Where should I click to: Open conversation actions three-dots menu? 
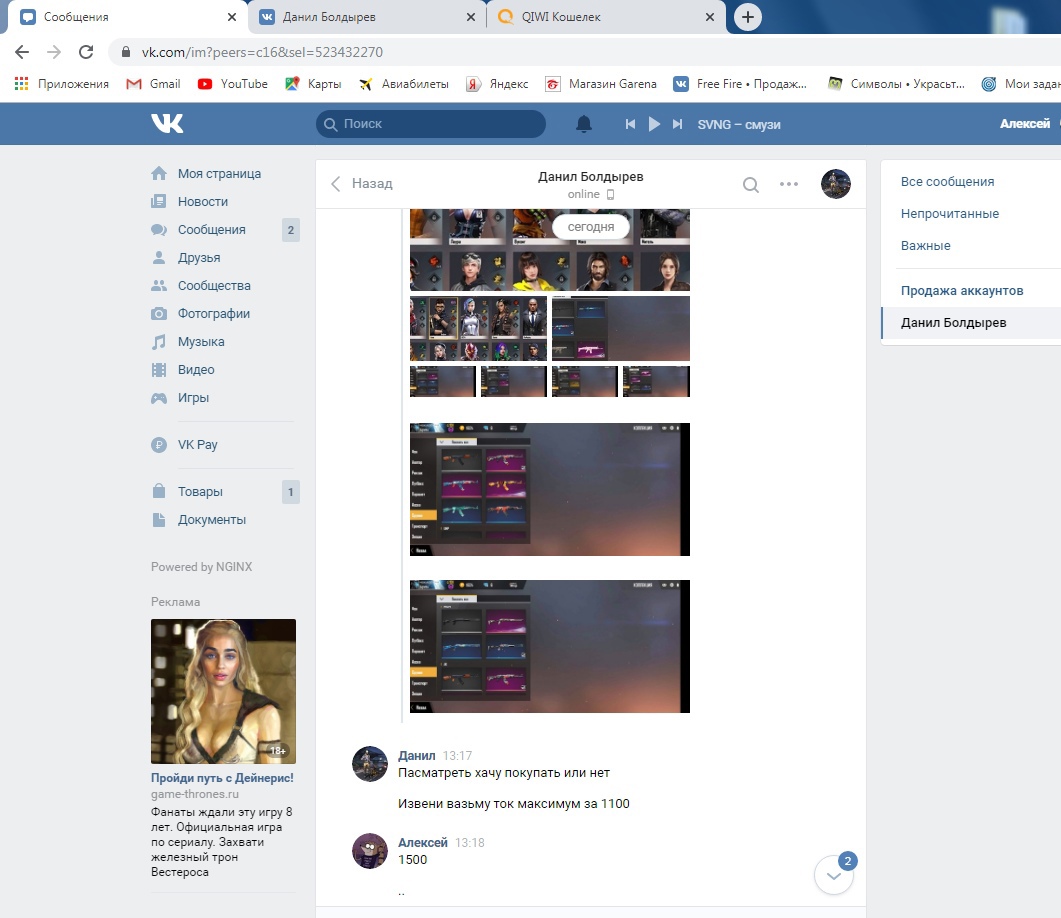pyautogui.click(x=789, y=184)
